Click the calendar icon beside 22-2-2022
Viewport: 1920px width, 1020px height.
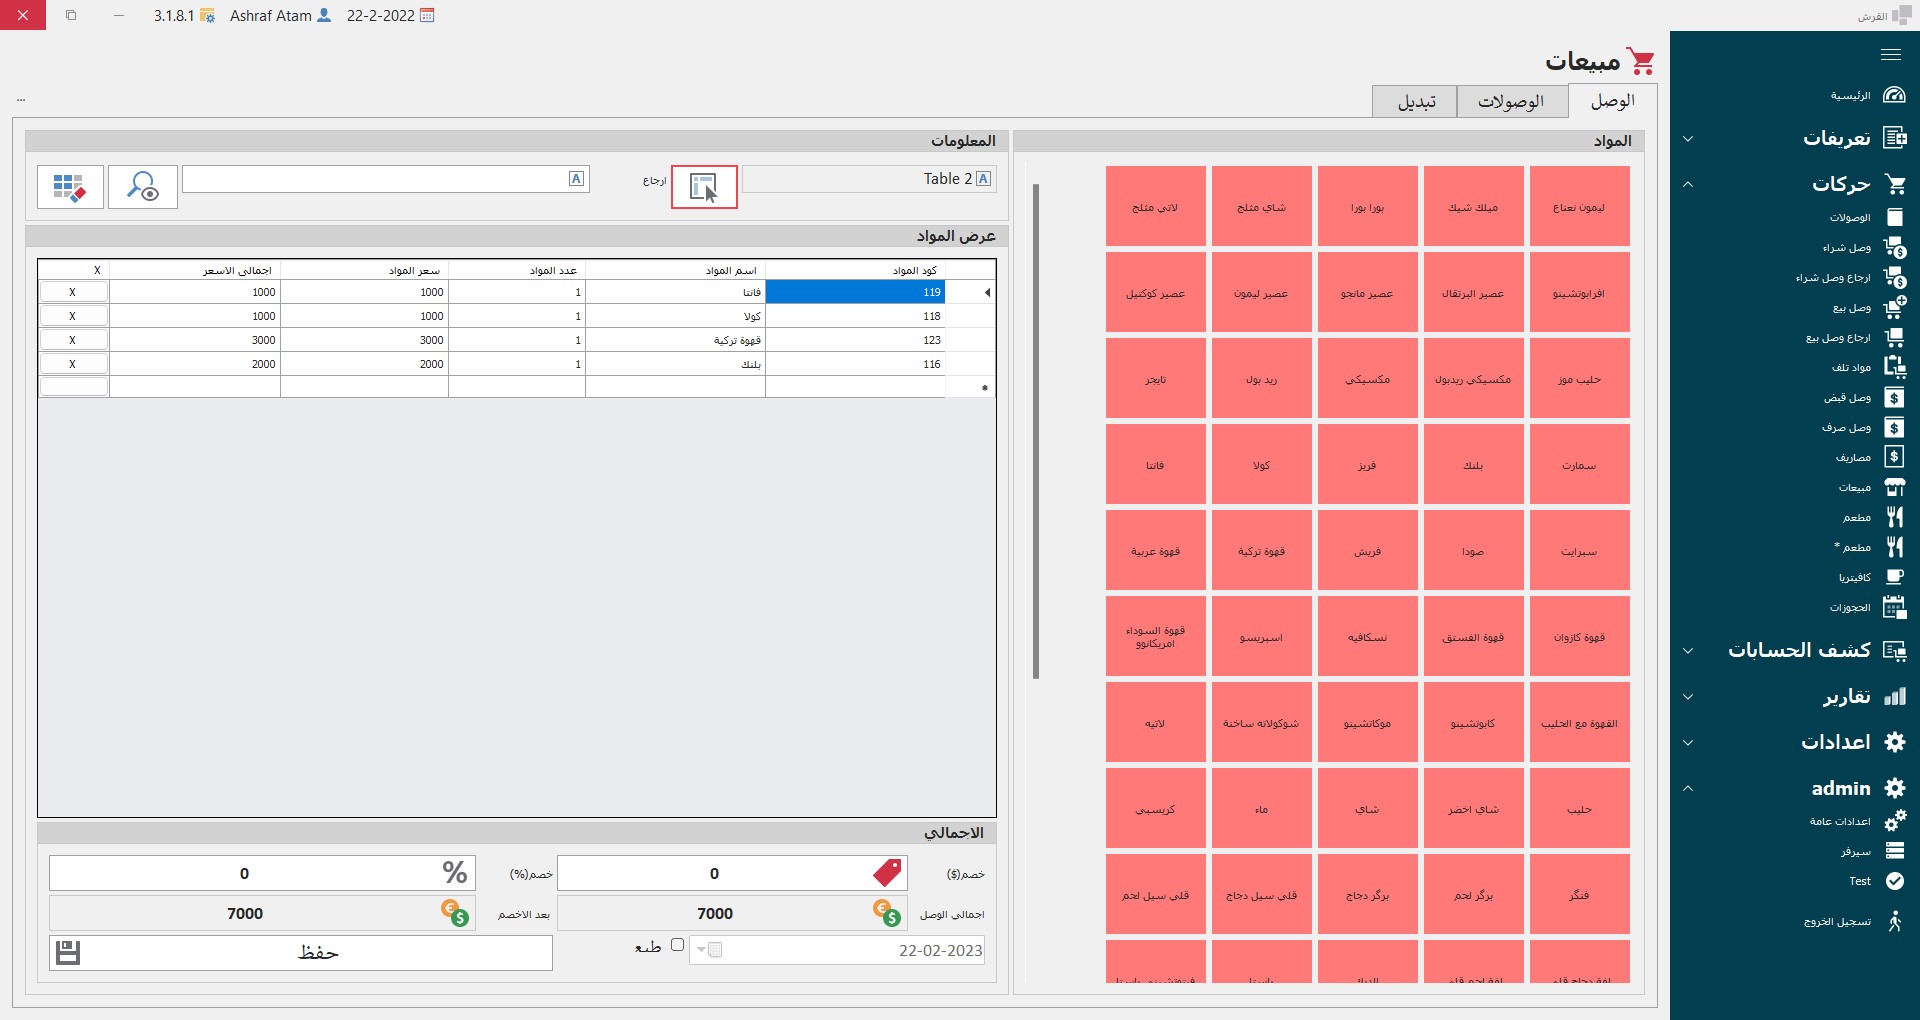[x=428, y=16]
